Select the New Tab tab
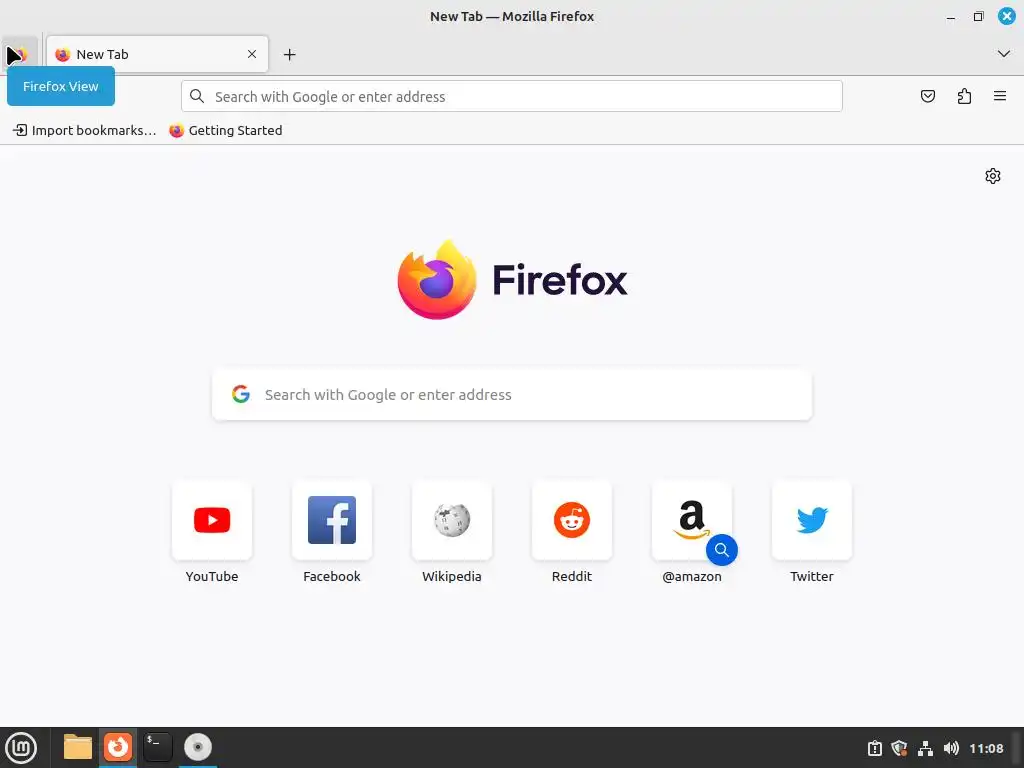 (x=157, y=54)
